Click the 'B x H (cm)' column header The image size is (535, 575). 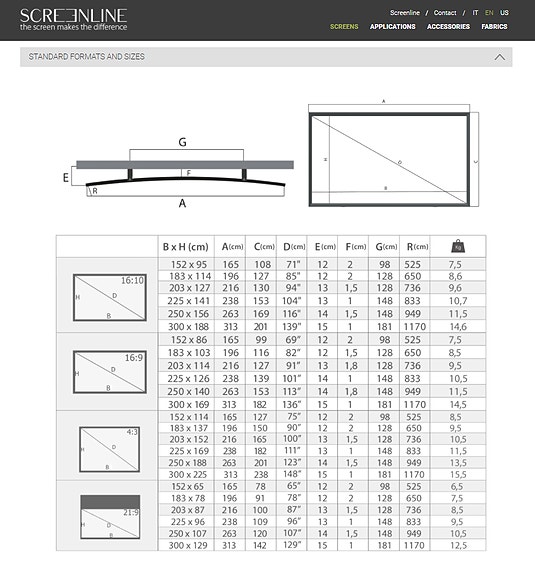pyautogui.click(x=186, y=247)
